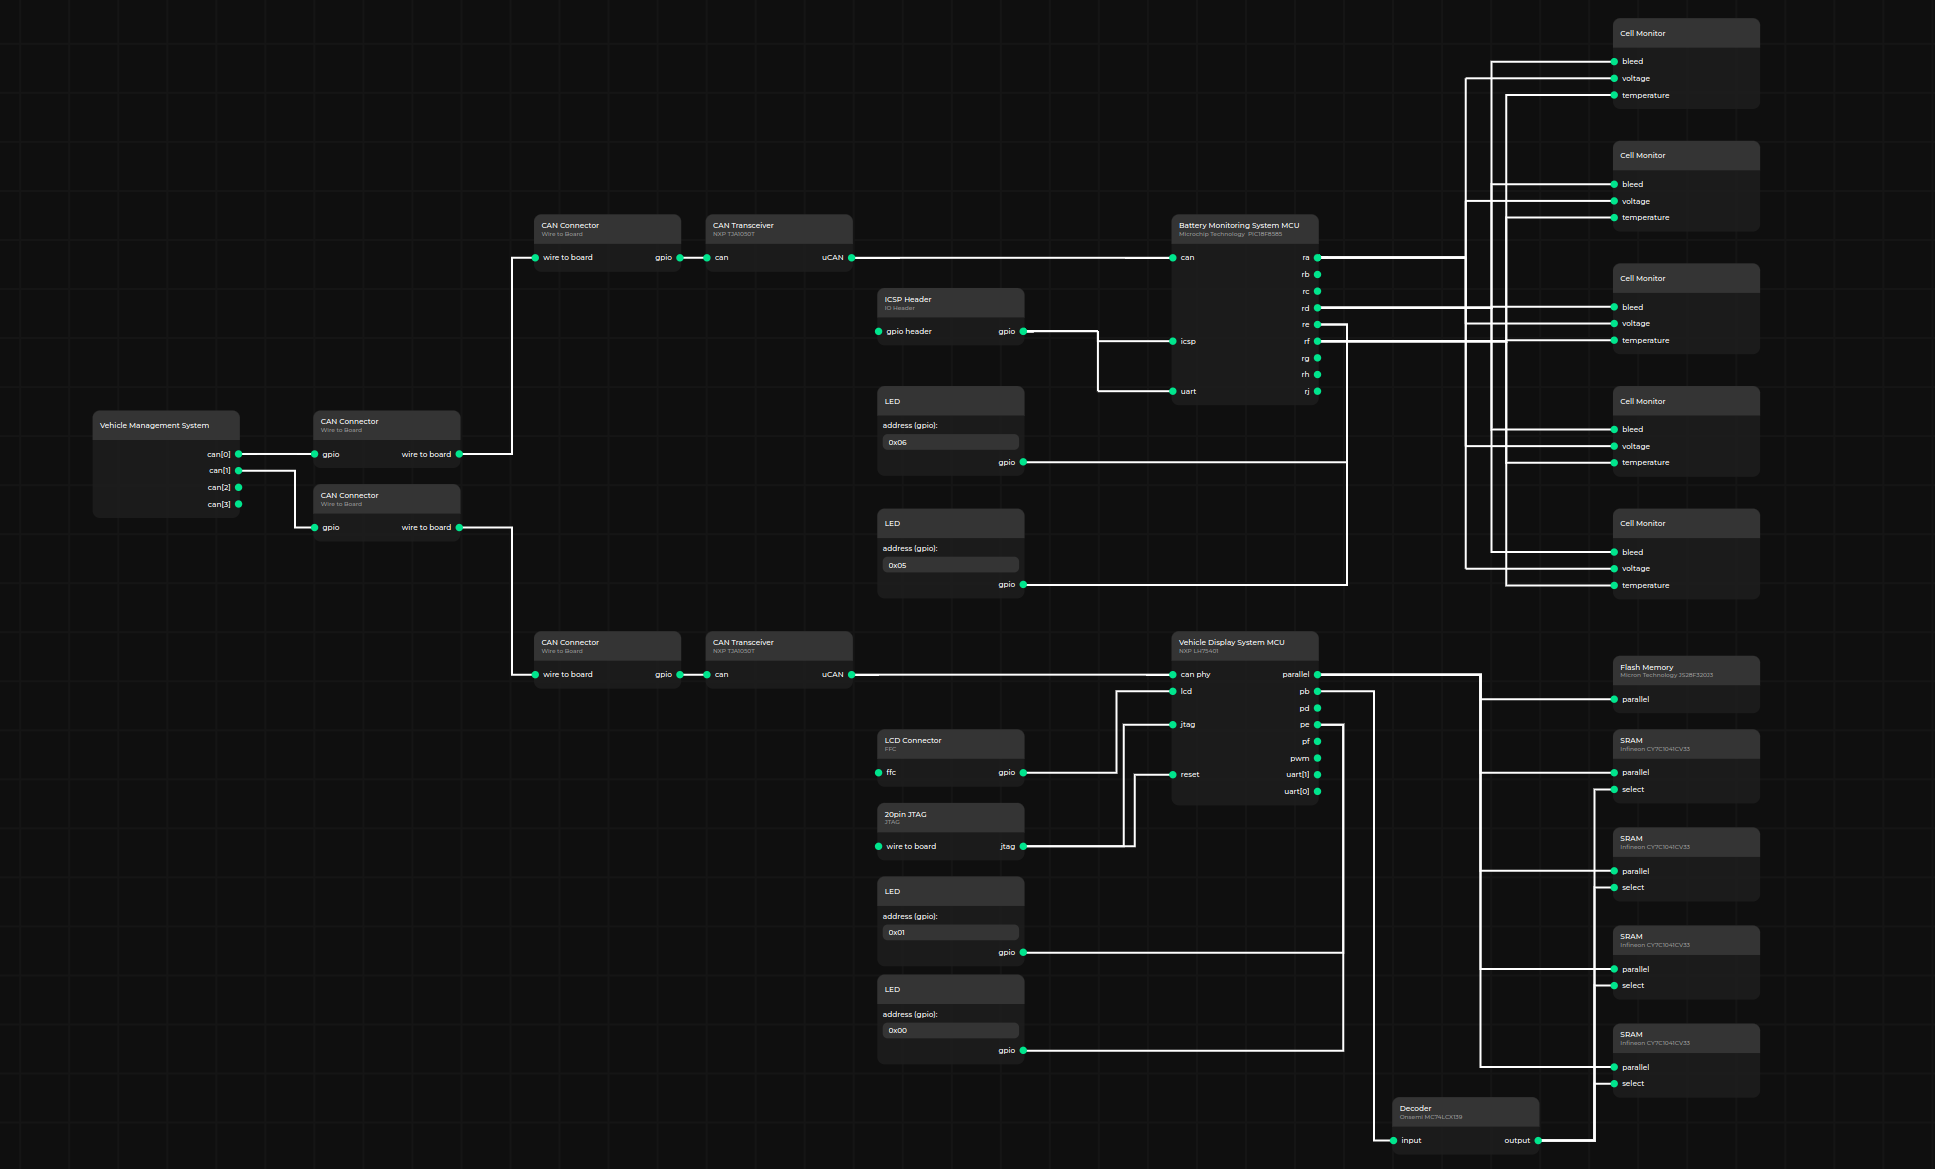Click the Decoder input port
The height and width of the screenshot is (1169, 1935).
pyautogui.click(x=1394, y=1140)
